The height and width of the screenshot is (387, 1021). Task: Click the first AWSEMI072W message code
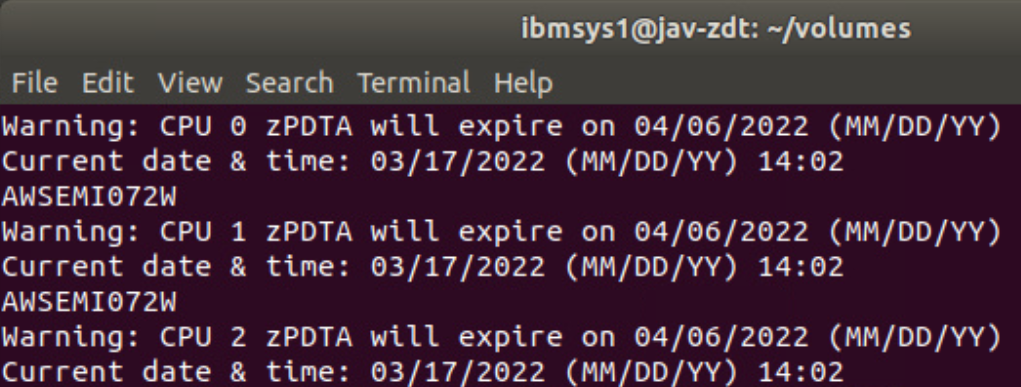(x=89, y=196)
